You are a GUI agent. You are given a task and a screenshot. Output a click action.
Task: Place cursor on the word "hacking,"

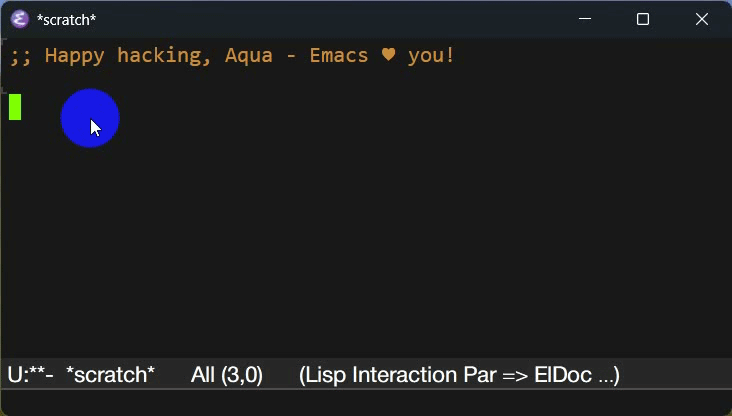point(164,56)
